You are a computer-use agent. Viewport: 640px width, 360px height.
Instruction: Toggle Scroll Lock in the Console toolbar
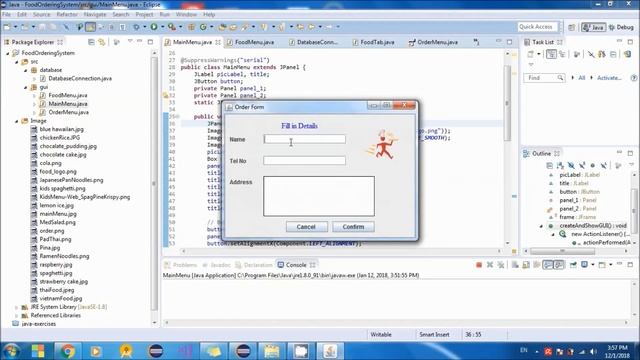tap(526, 265)
